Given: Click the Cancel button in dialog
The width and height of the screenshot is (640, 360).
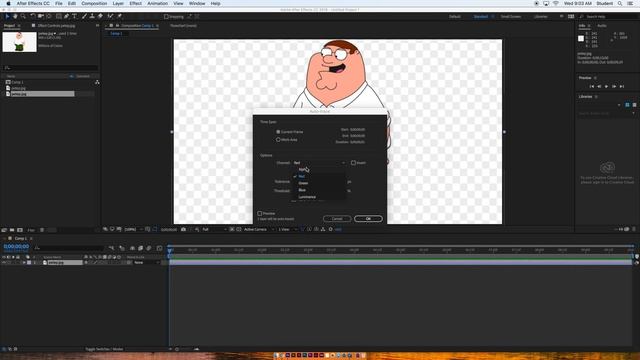Looking at the screenshot, I should [337, 219].
